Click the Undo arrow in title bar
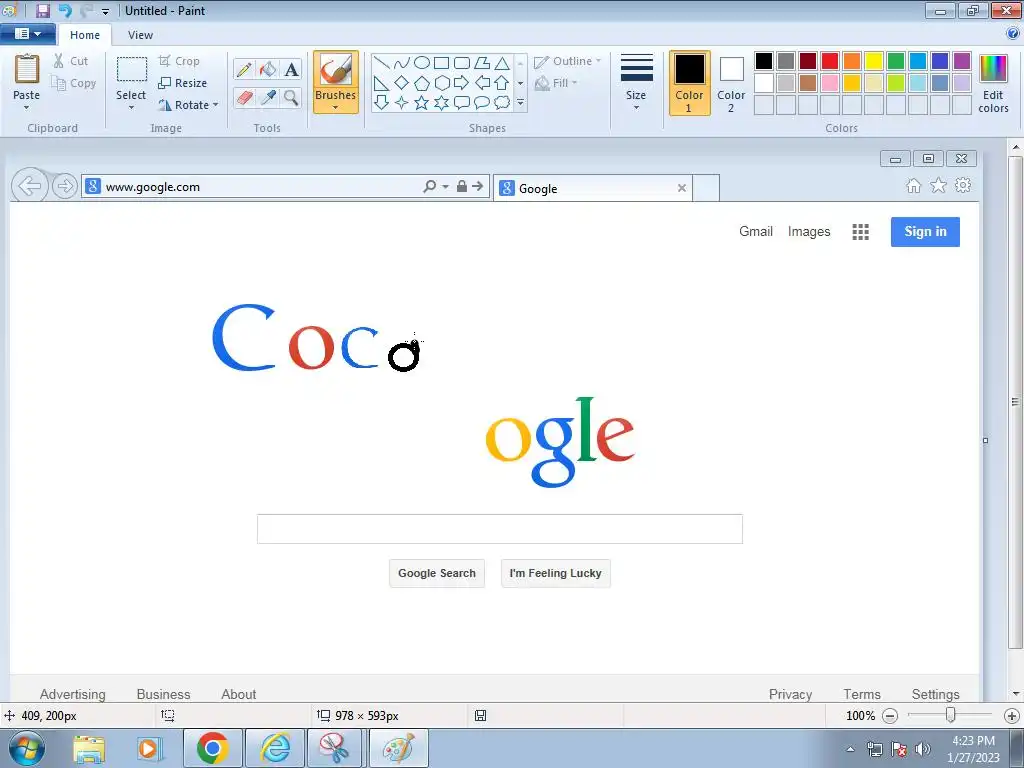This screenshot has width=1024, height=768. click(65, 10)
